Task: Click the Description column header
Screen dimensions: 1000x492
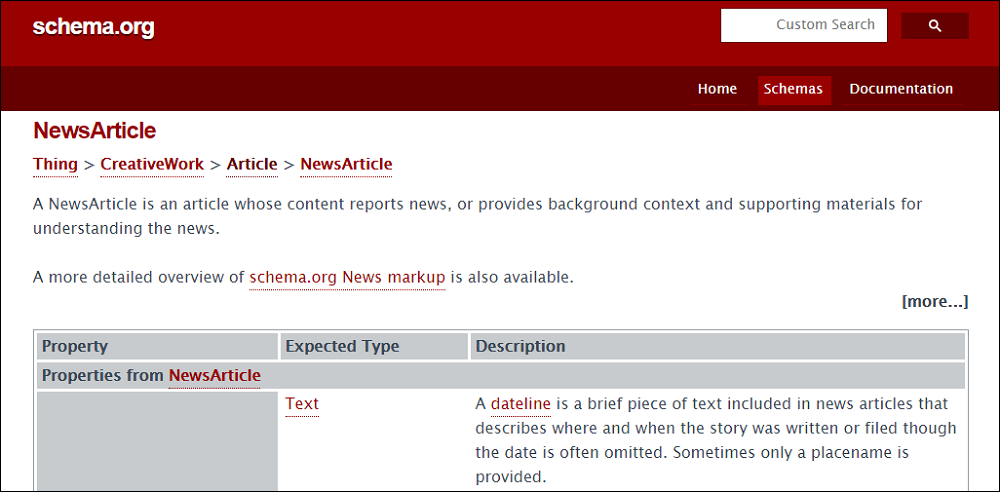Action: pos(718,347)
